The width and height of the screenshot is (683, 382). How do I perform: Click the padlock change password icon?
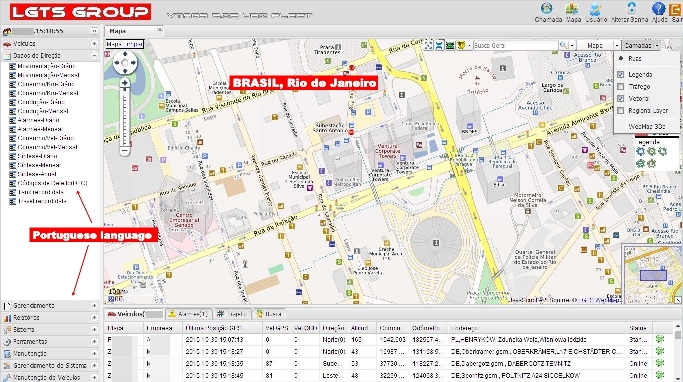tap(631, 8)
